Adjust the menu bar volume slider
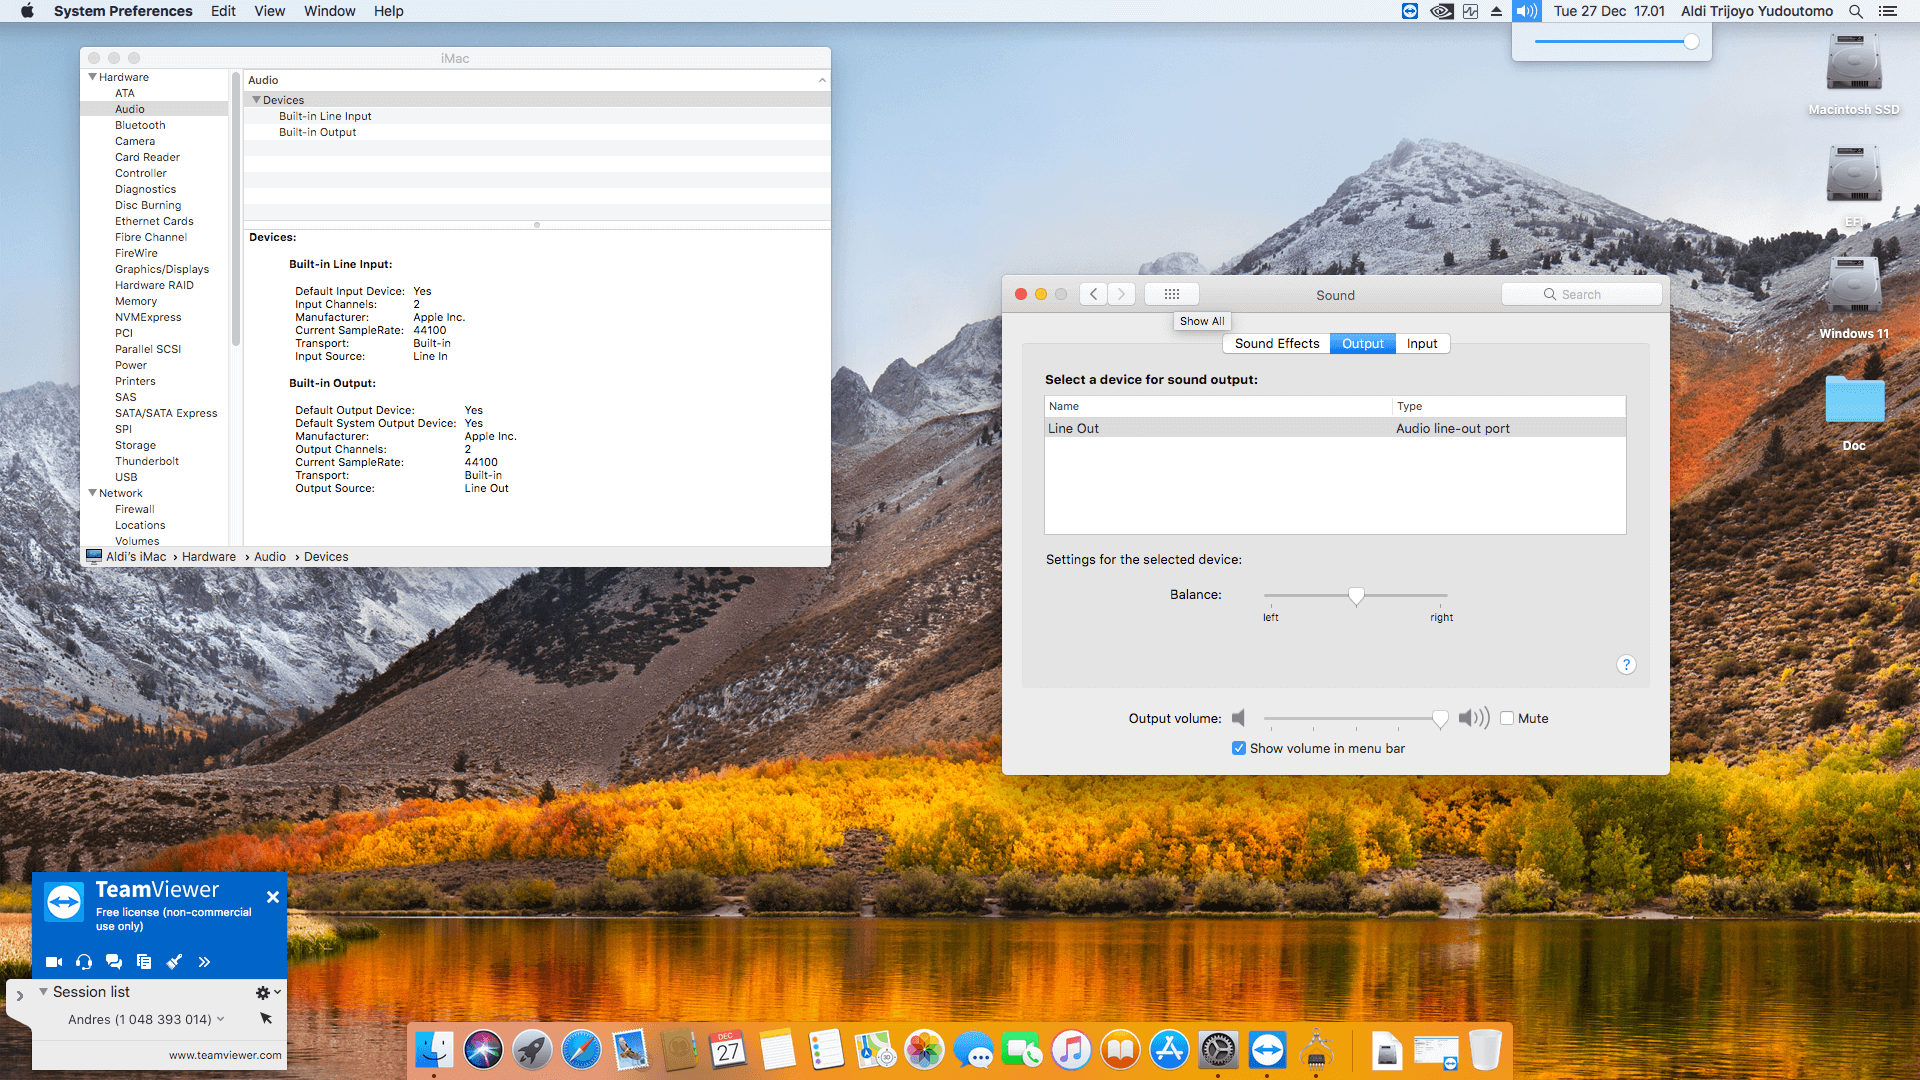This screenshot has width=1920, height=1080. point(1691,41)
